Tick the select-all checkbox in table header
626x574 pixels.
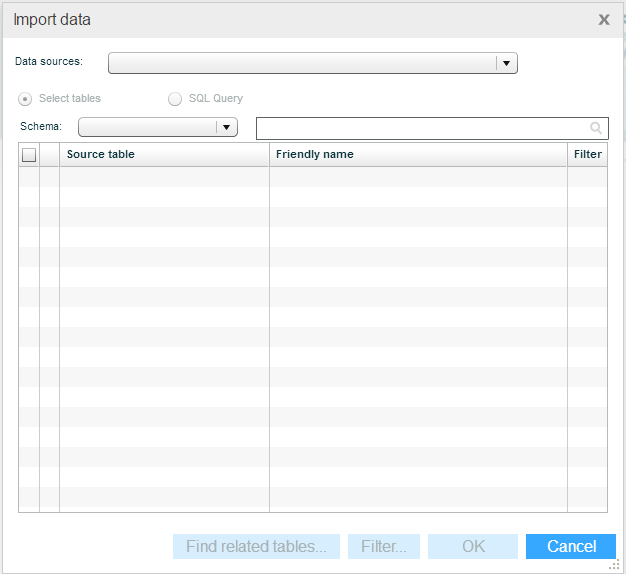(x=29, y=155)
